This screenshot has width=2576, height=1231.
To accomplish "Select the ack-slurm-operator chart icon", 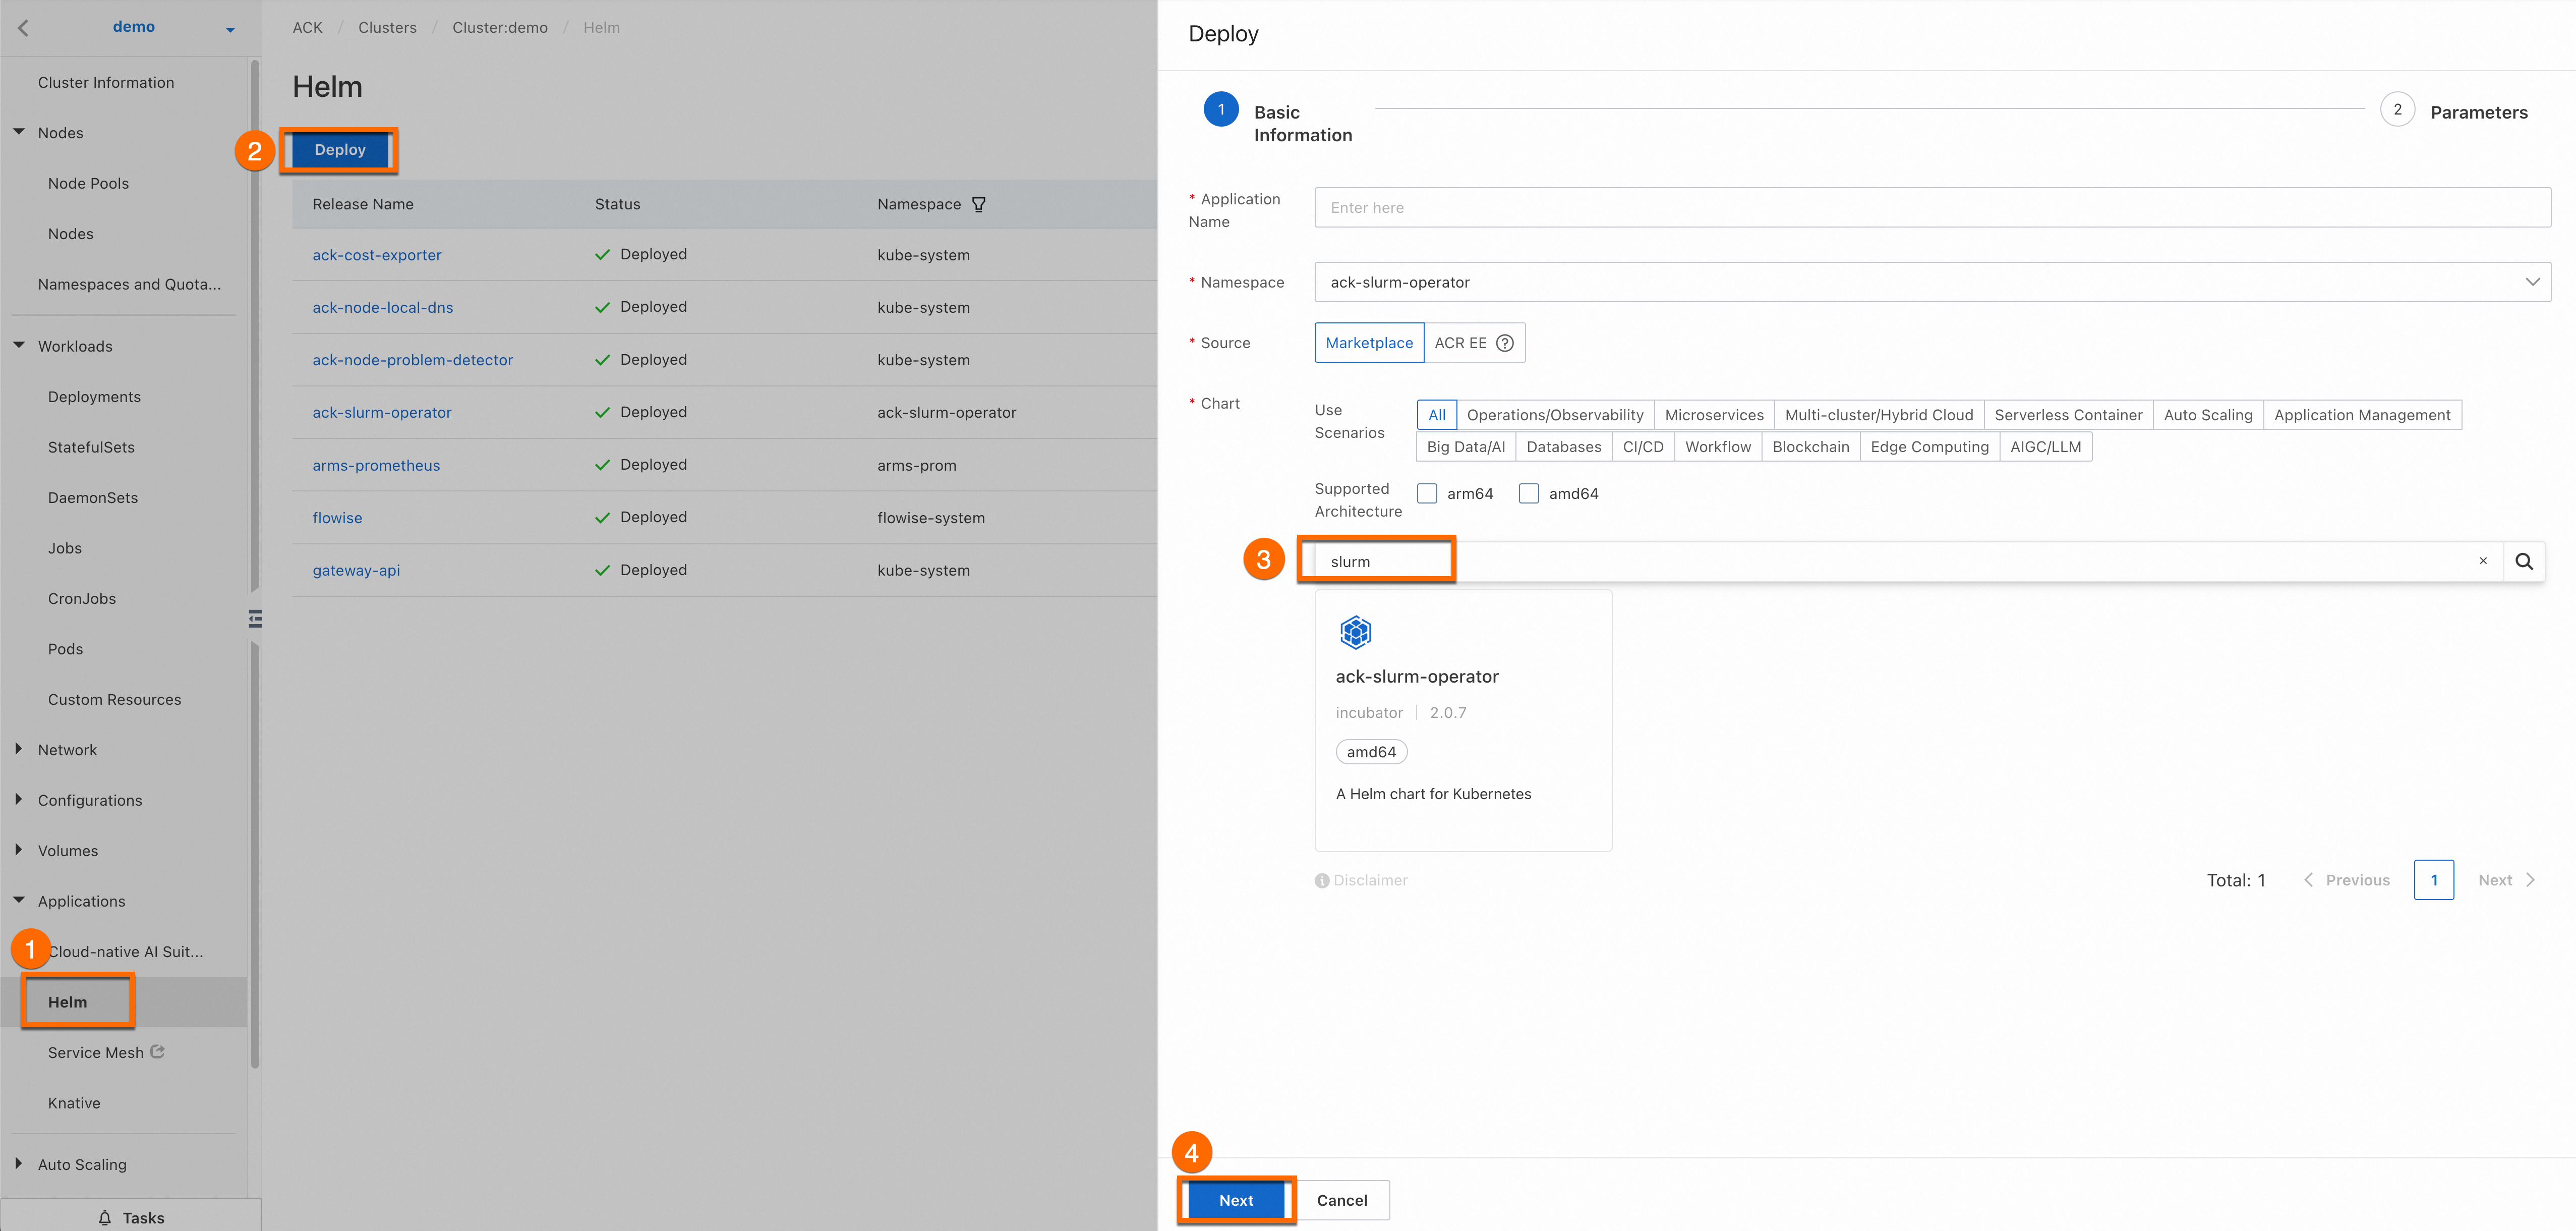I will click(1355, 632).
